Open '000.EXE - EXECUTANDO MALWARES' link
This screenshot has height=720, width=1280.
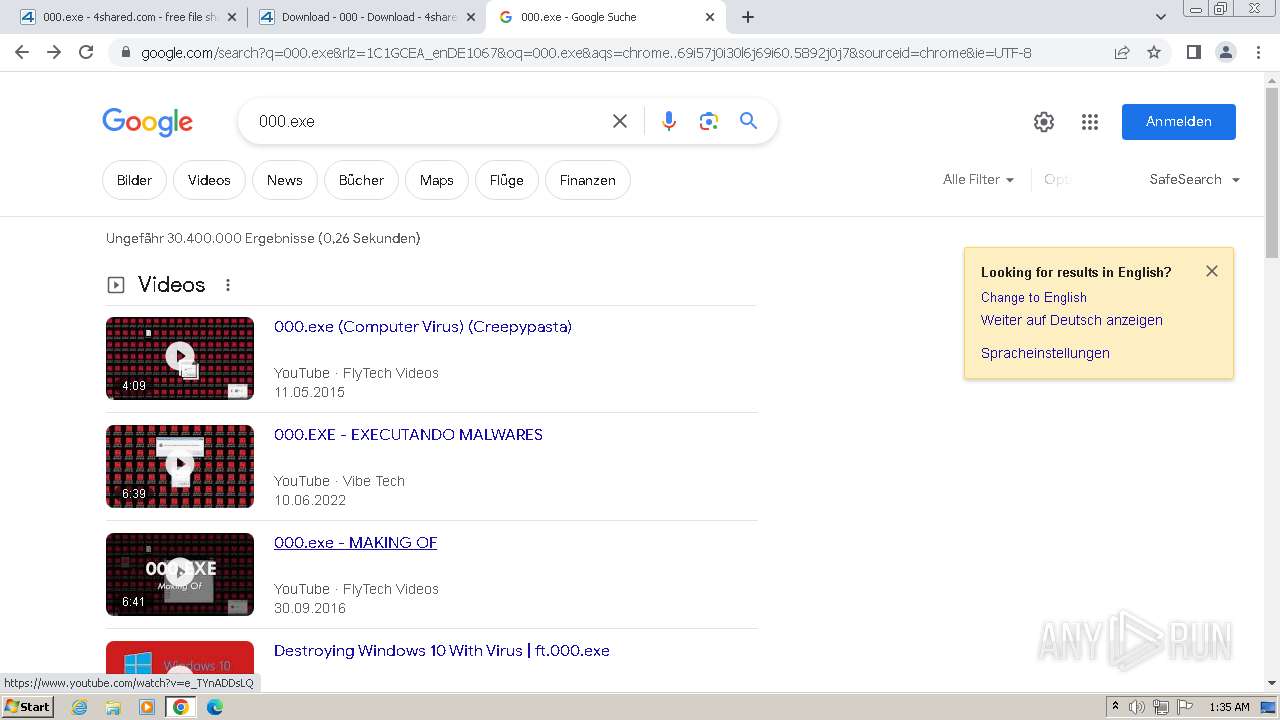click(408, 435)
